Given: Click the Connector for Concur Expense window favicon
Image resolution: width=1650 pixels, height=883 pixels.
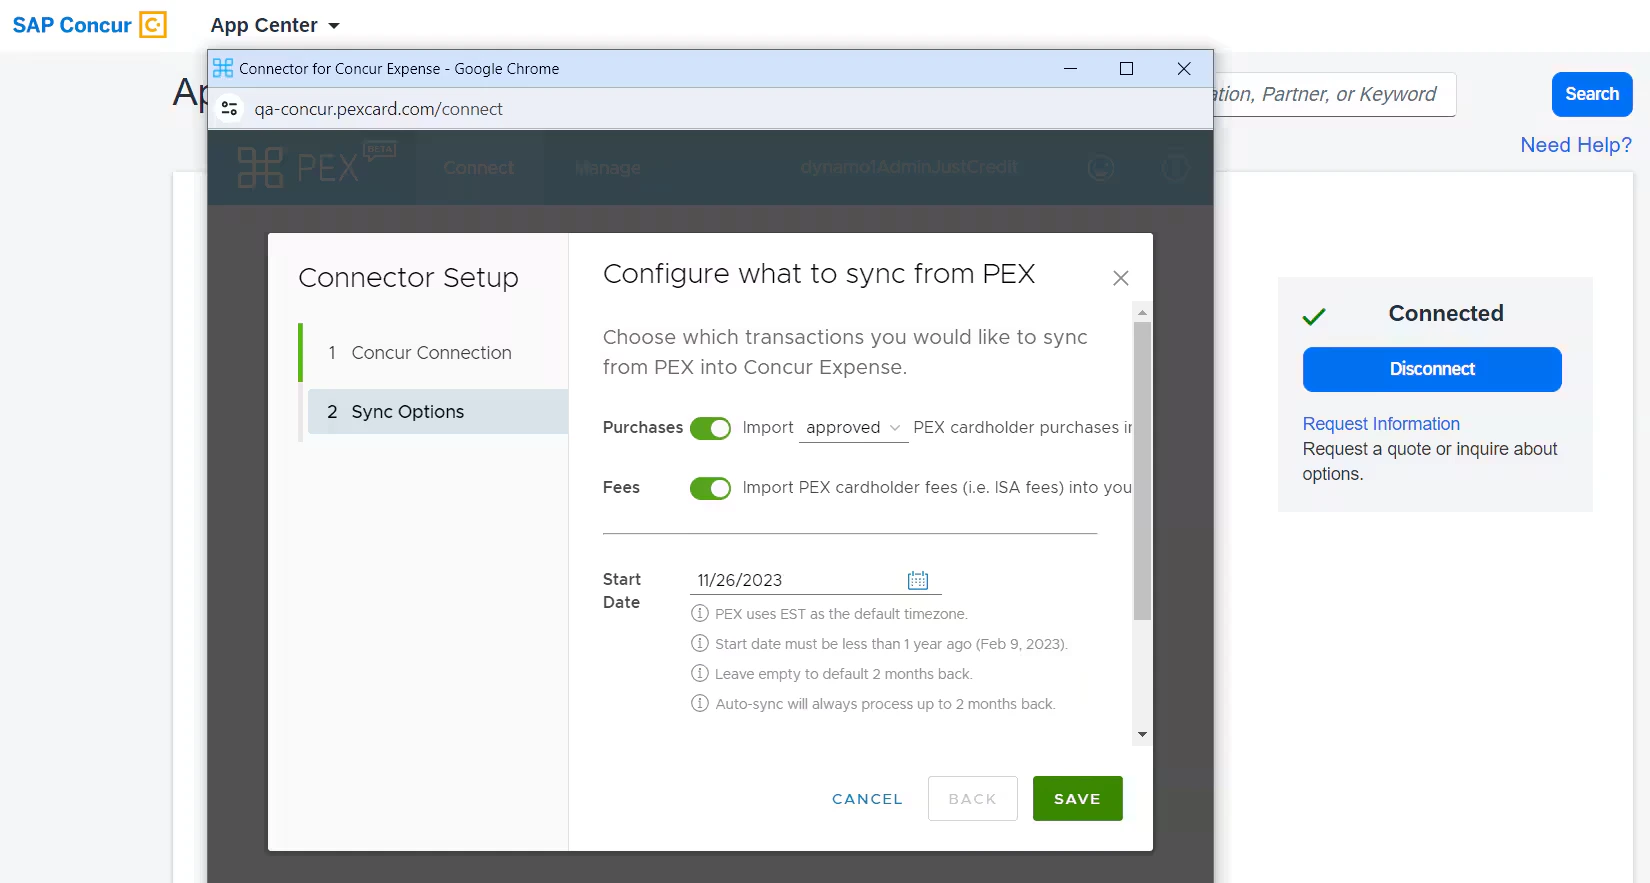Looking at the screenshot, I should click(x=223, y=68).
